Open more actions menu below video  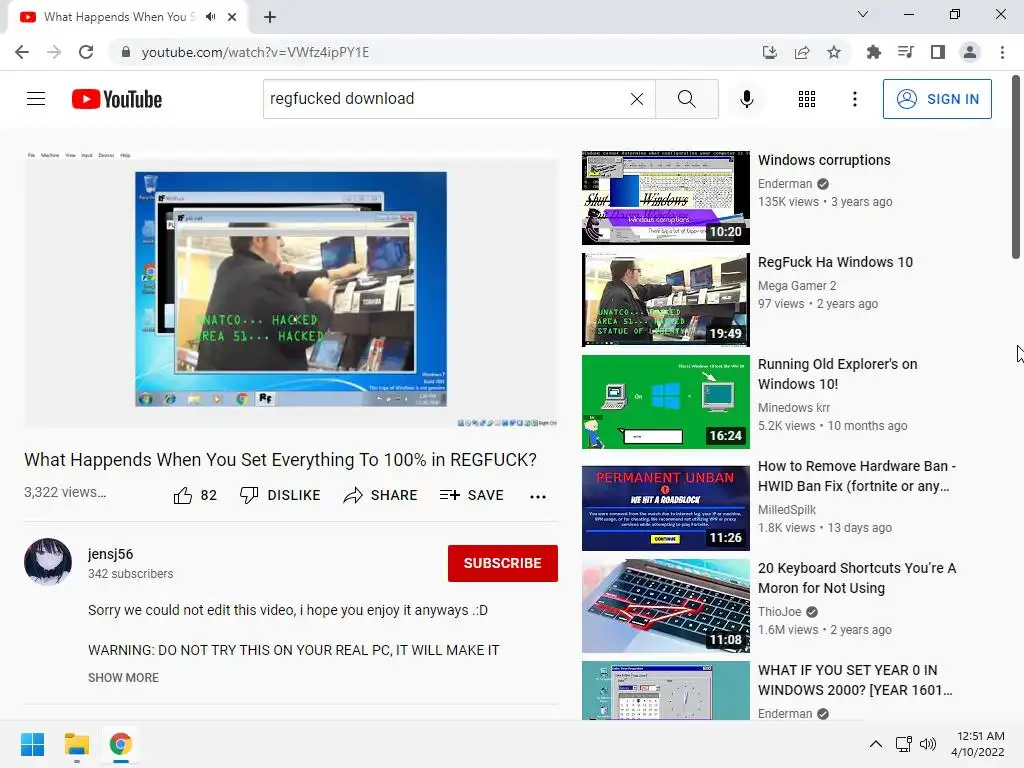click(x=537, y=497)
